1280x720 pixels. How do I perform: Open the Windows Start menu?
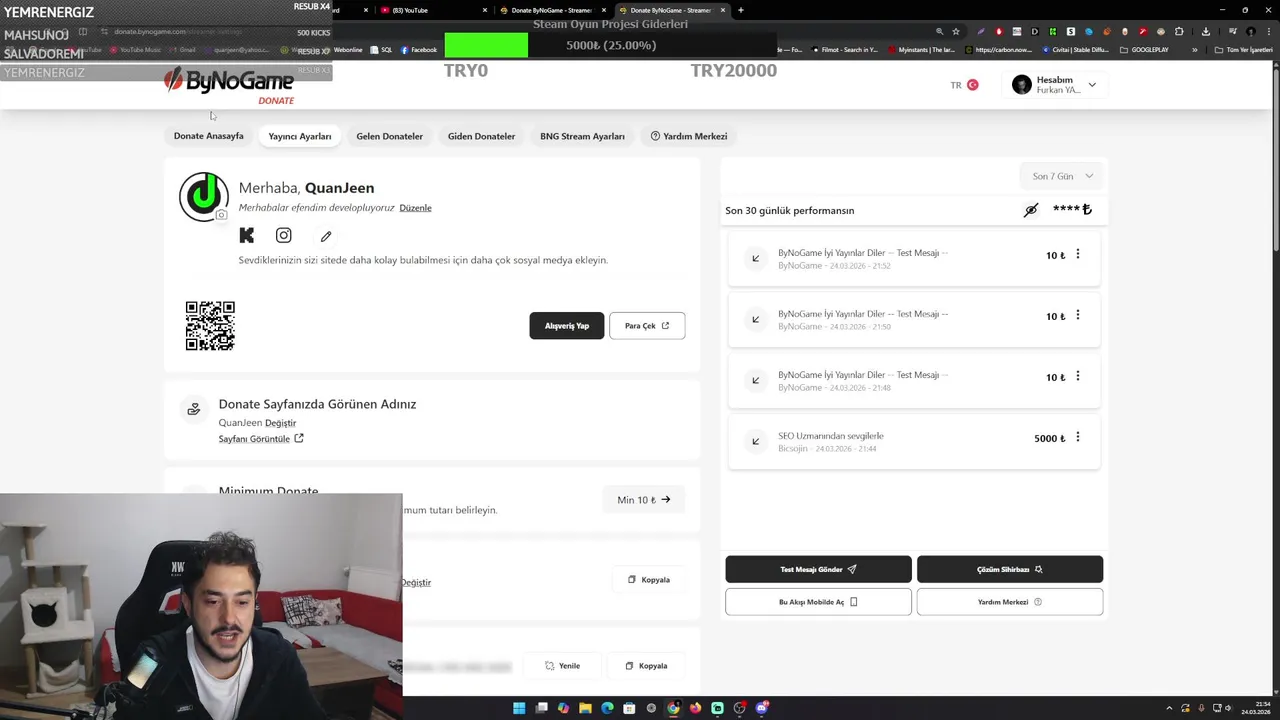pyautogui.click(x=519, y=708)
